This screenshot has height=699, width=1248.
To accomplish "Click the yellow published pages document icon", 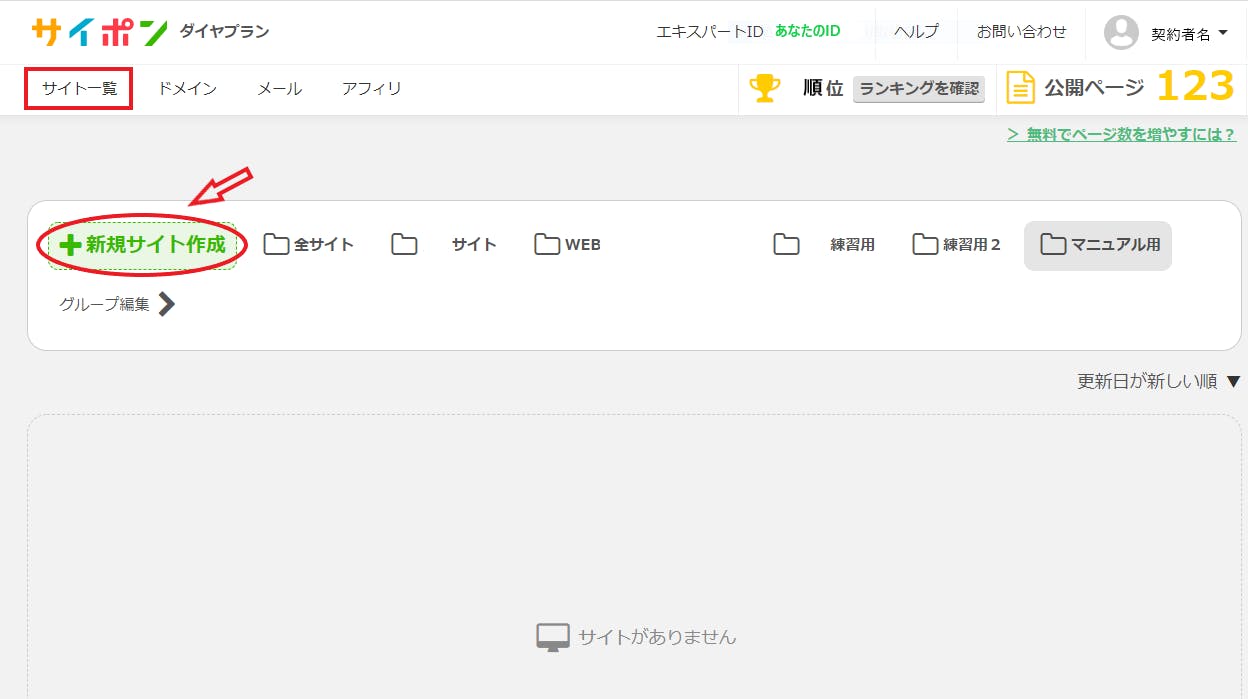I will (x=1020, y=88).
